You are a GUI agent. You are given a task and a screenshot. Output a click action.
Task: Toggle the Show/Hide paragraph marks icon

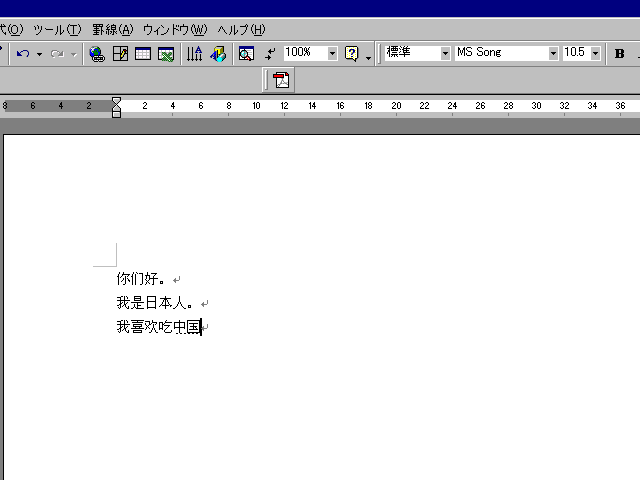click(x=270, y=53)
